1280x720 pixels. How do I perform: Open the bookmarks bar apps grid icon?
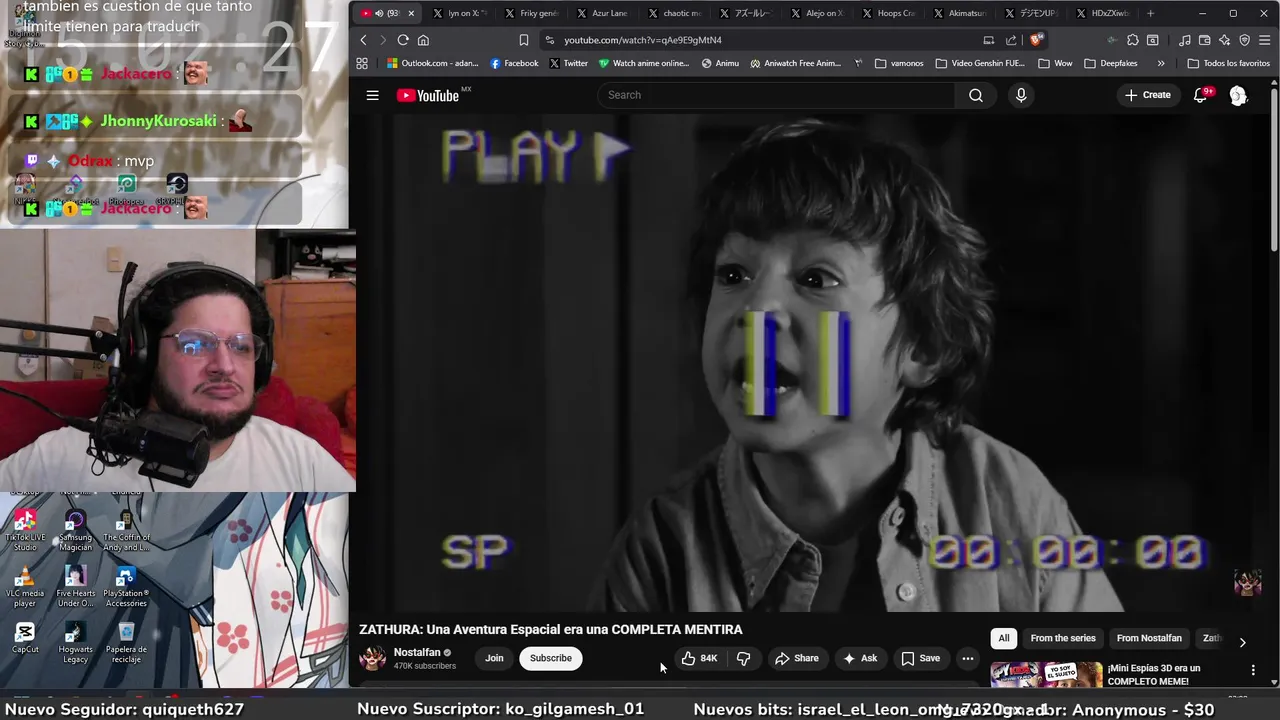362,63
